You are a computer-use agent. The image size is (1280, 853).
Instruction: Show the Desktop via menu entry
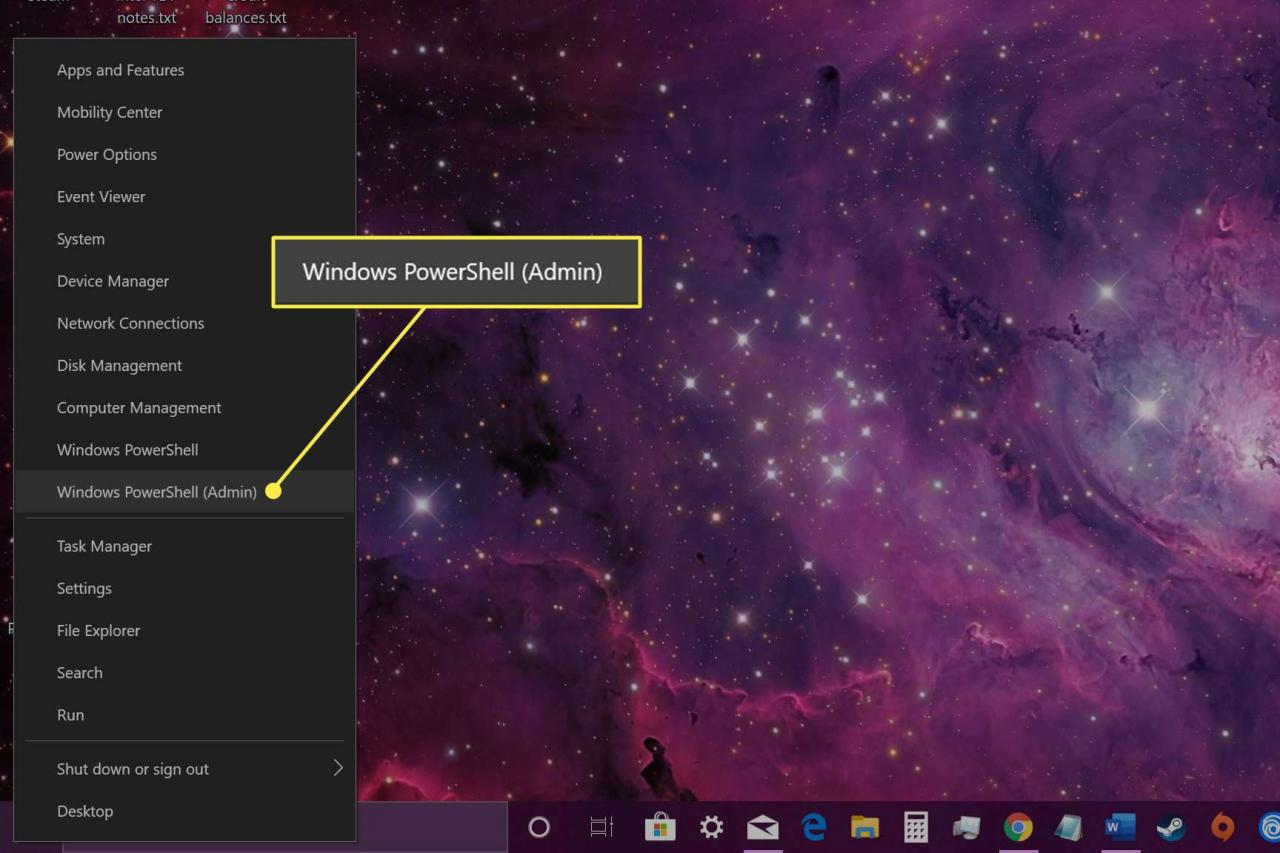[185, 811]
